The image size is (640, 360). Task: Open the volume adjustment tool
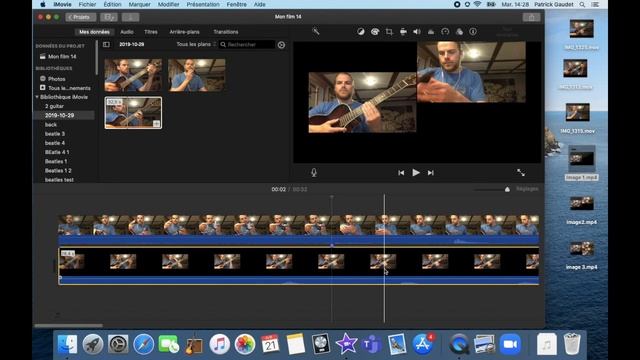pos(417,31)
